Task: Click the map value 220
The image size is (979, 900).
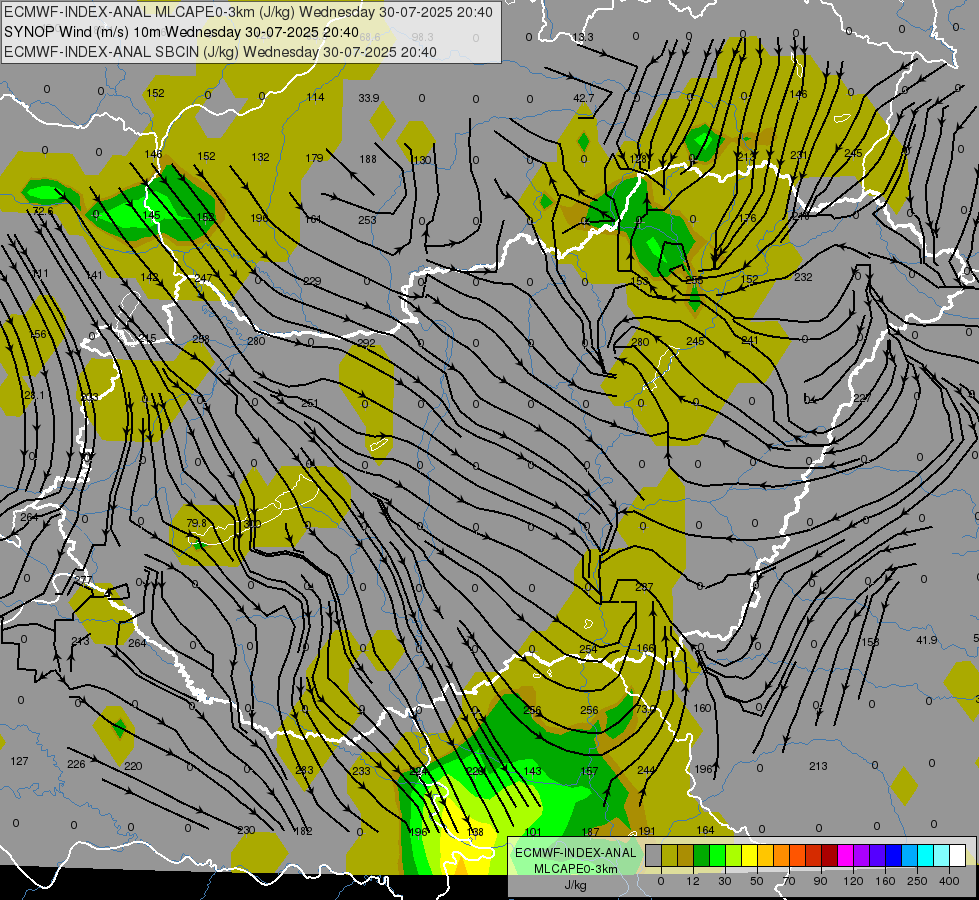Action: (x=133, y=766)
